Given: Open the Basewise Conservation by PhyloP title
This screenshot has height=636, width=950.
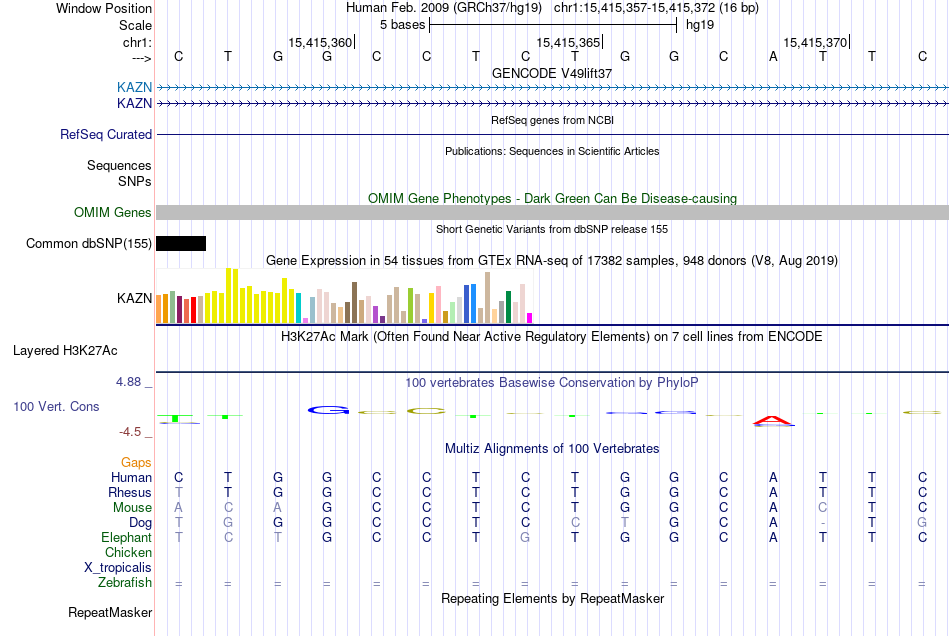Looking at the screenshot, I should click(x=552, y=383).
